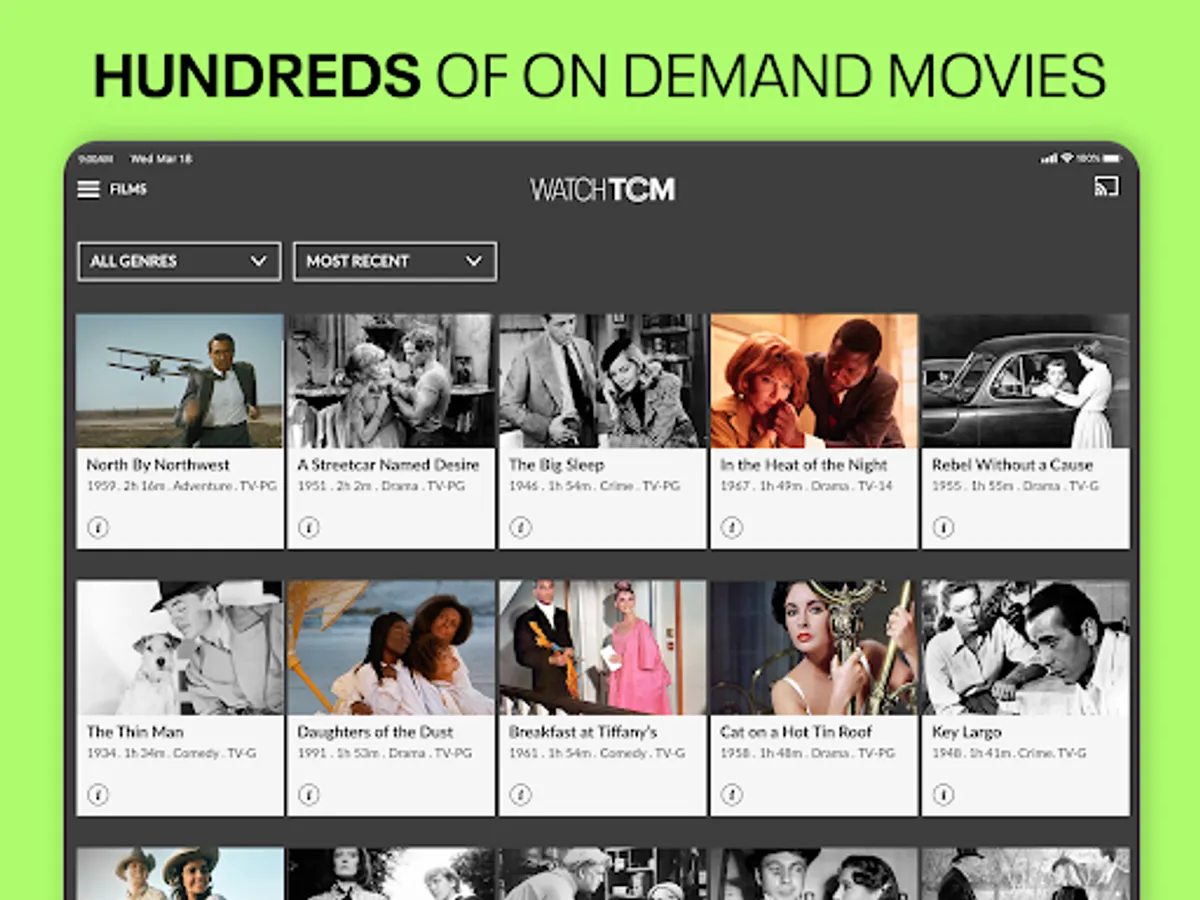Open info icon for Breakfast at Tiffany's
The width and height of the screenshot is (1200, 900).
[x=520, y=794]
